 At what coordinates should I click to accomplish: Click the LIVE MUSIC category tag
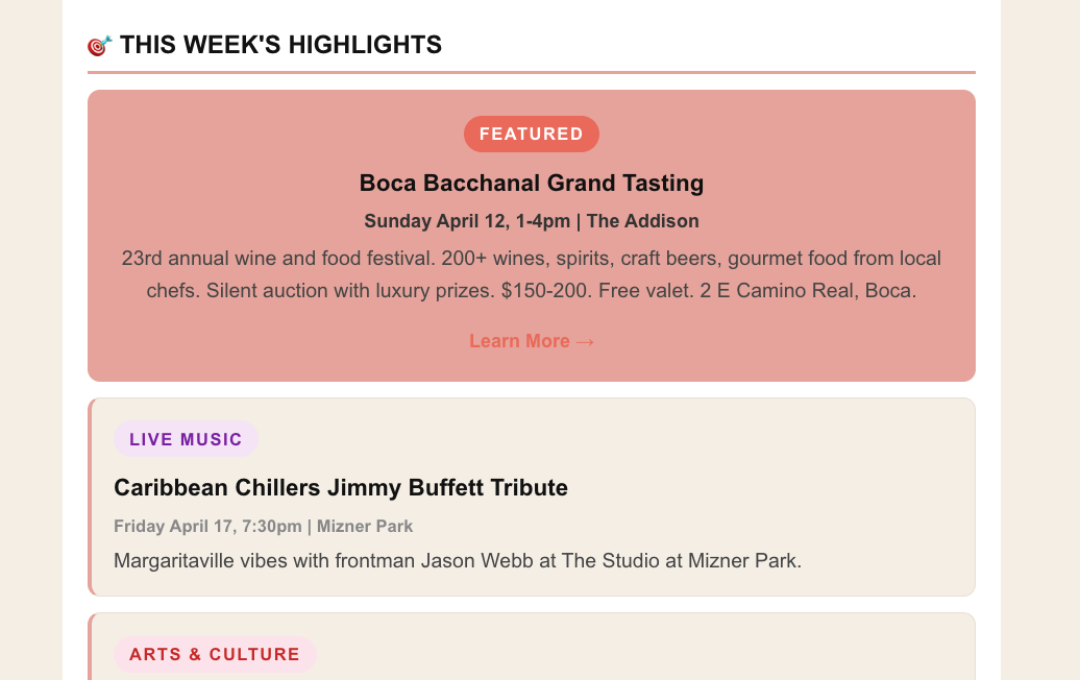(x=186, y=439)
